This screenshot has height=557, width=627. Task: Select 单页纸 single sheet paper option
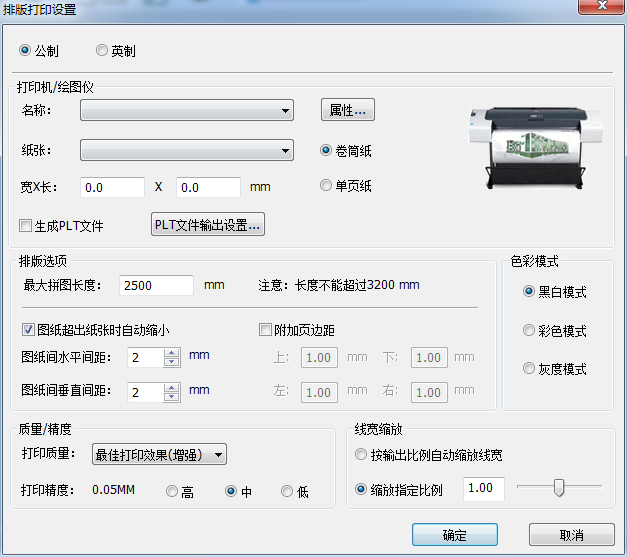(326, 185)
